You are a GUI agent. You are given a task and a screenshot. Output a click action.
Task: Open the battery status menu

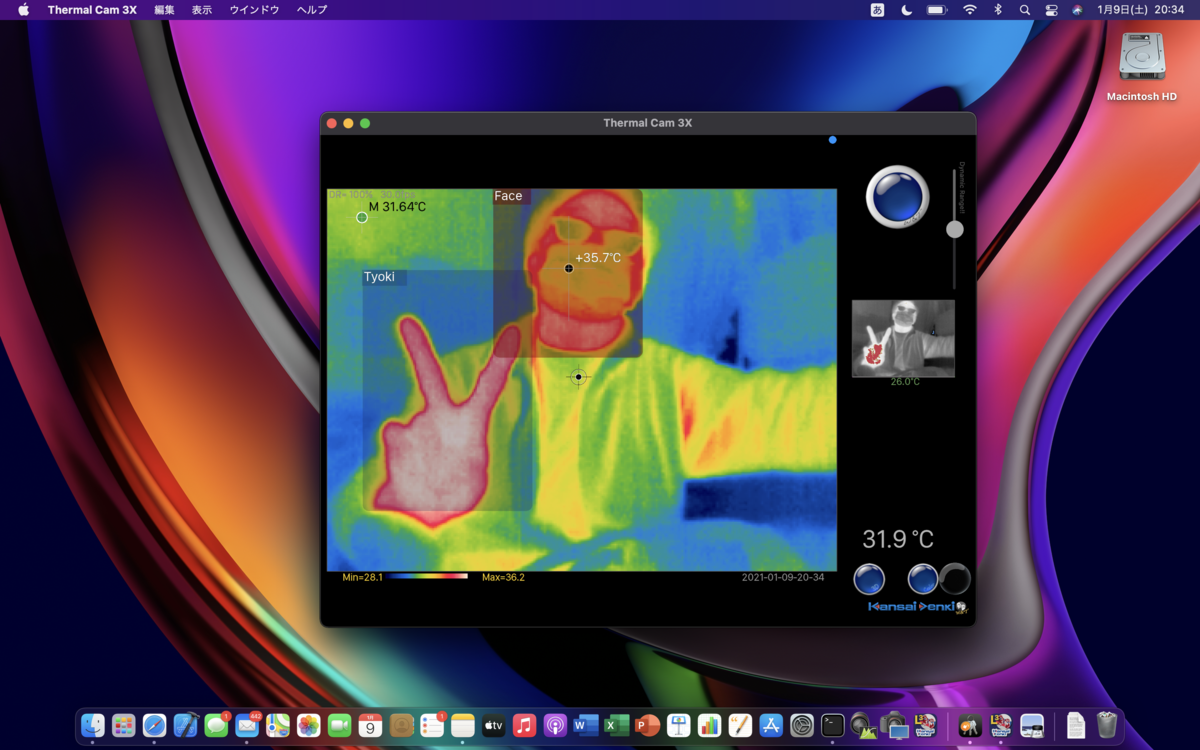[937, 10]
